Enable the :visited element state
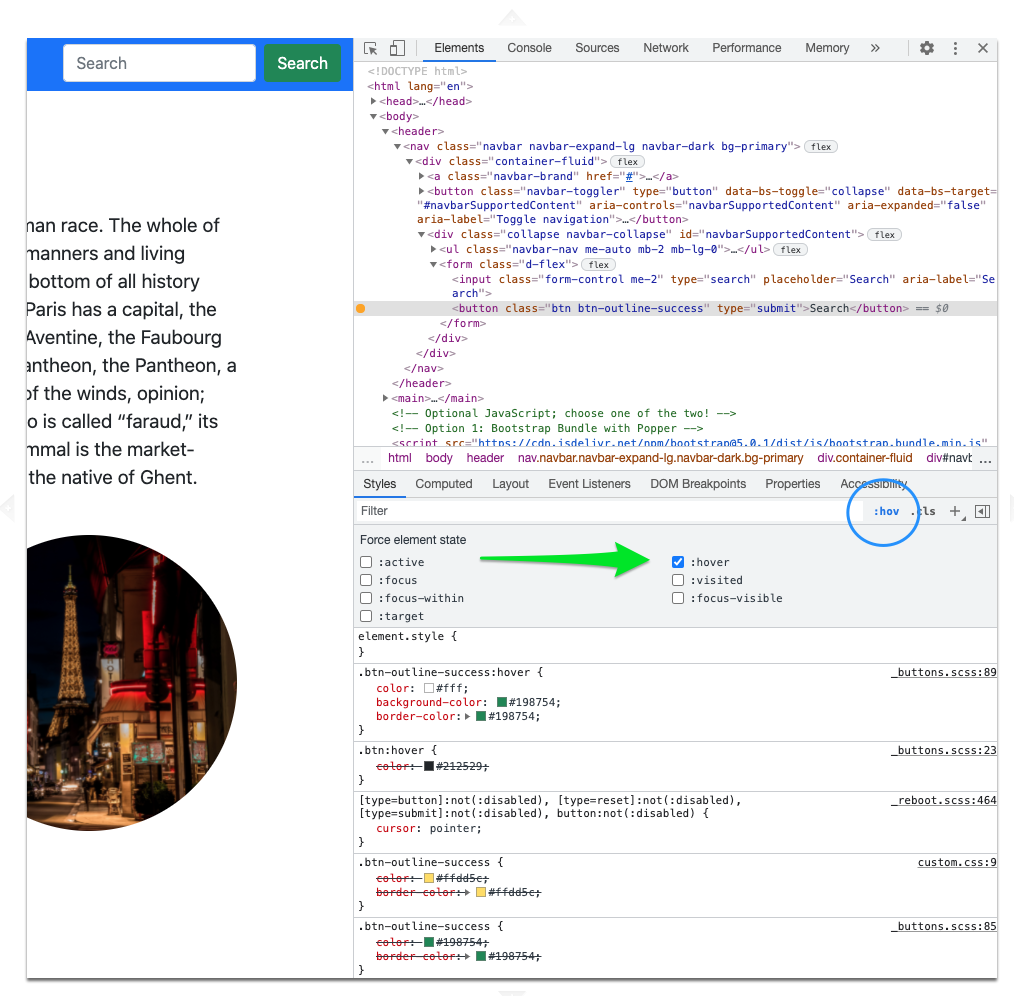Image resolution: width=1014 pixels, height=996 pixels. tap(678, 579)
